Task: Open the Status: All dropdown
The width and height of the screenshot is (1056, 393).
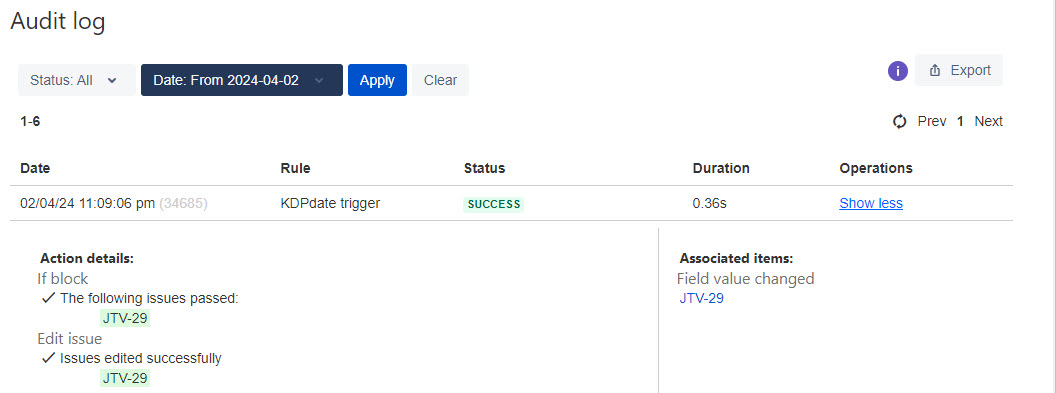Action: tap(76, 80)
